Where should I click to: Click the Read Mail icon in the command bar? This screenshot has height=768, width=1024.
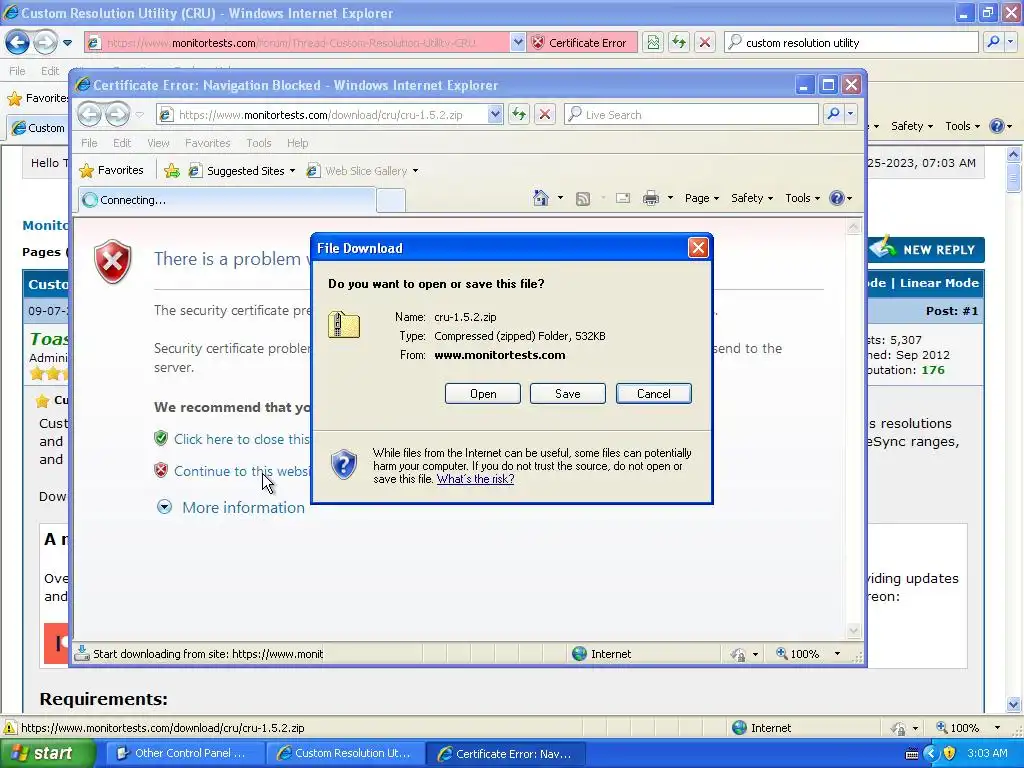pyautogui.click(x=623, y=198)
